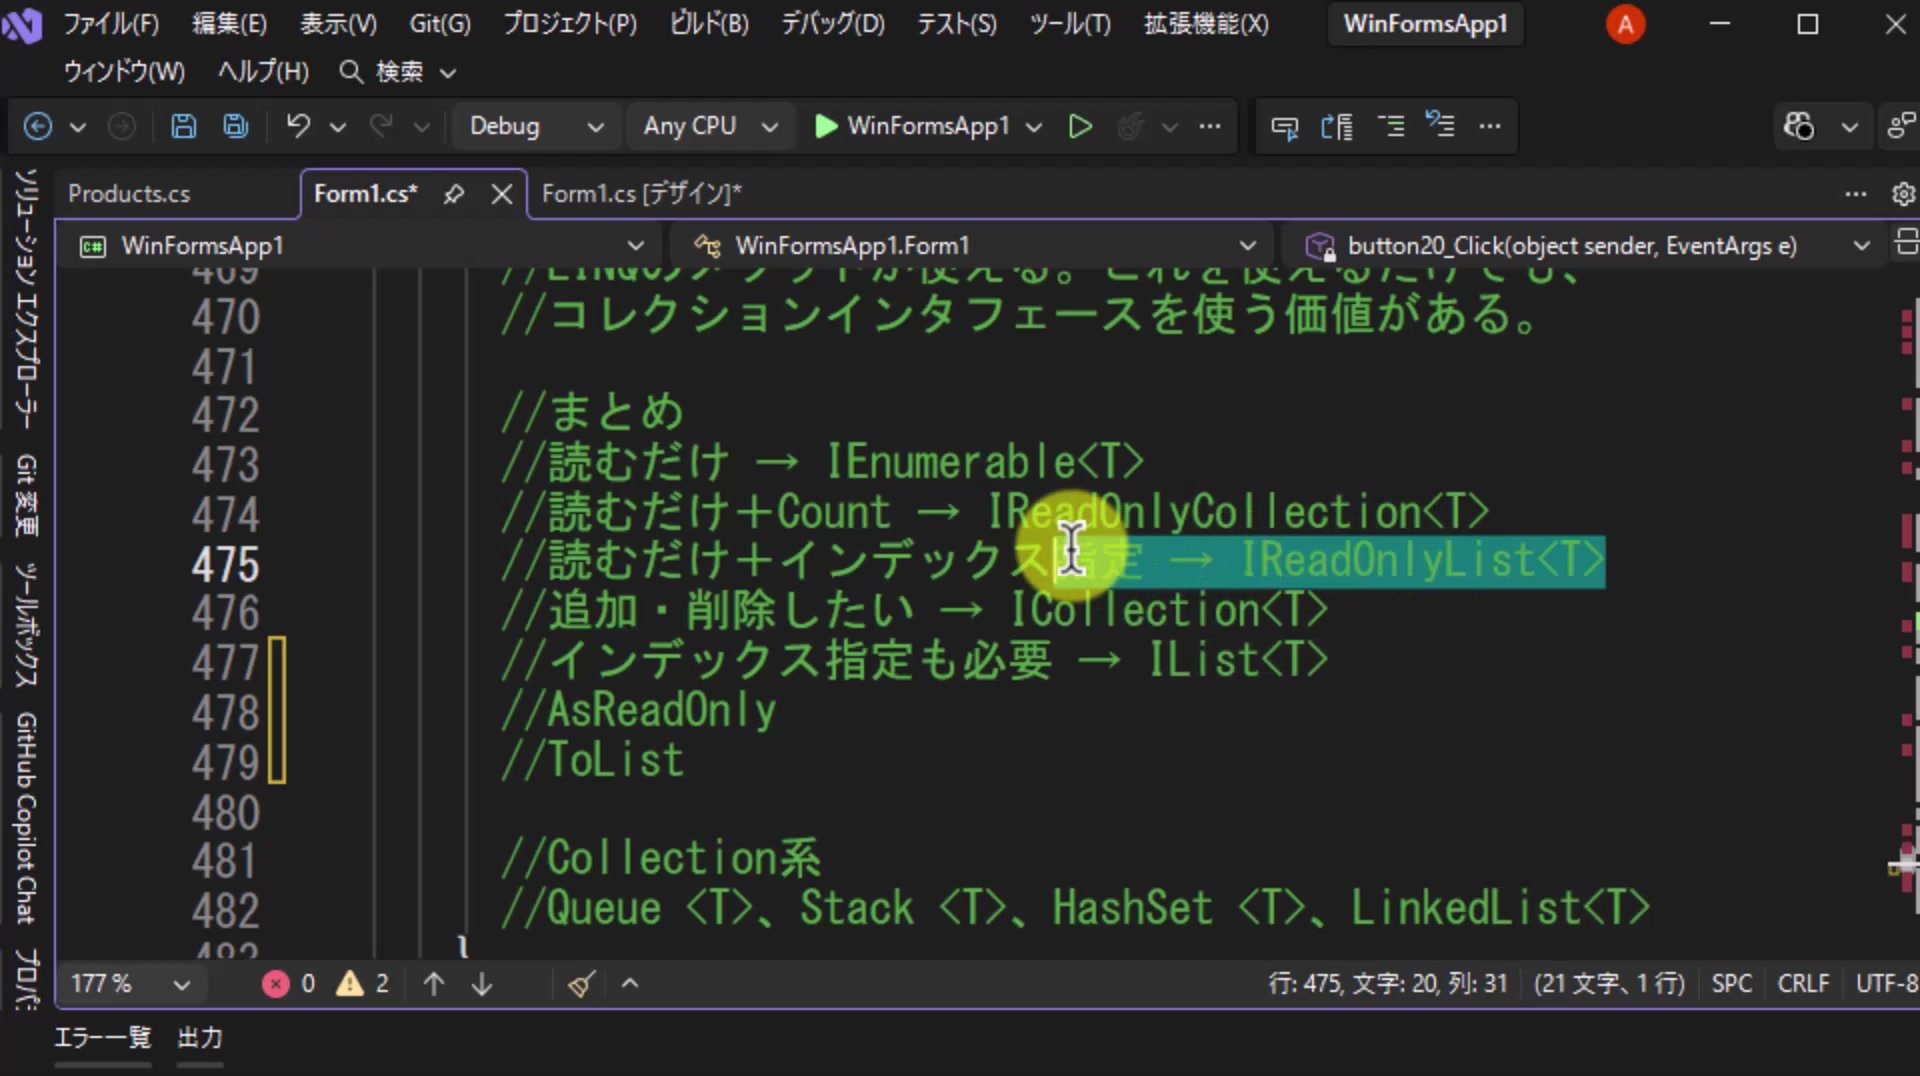Image resolution: width=1920 pixels, height=1076 pixels.
Task: Click the SPC indentation indicator
Action: pos(1732,984)
